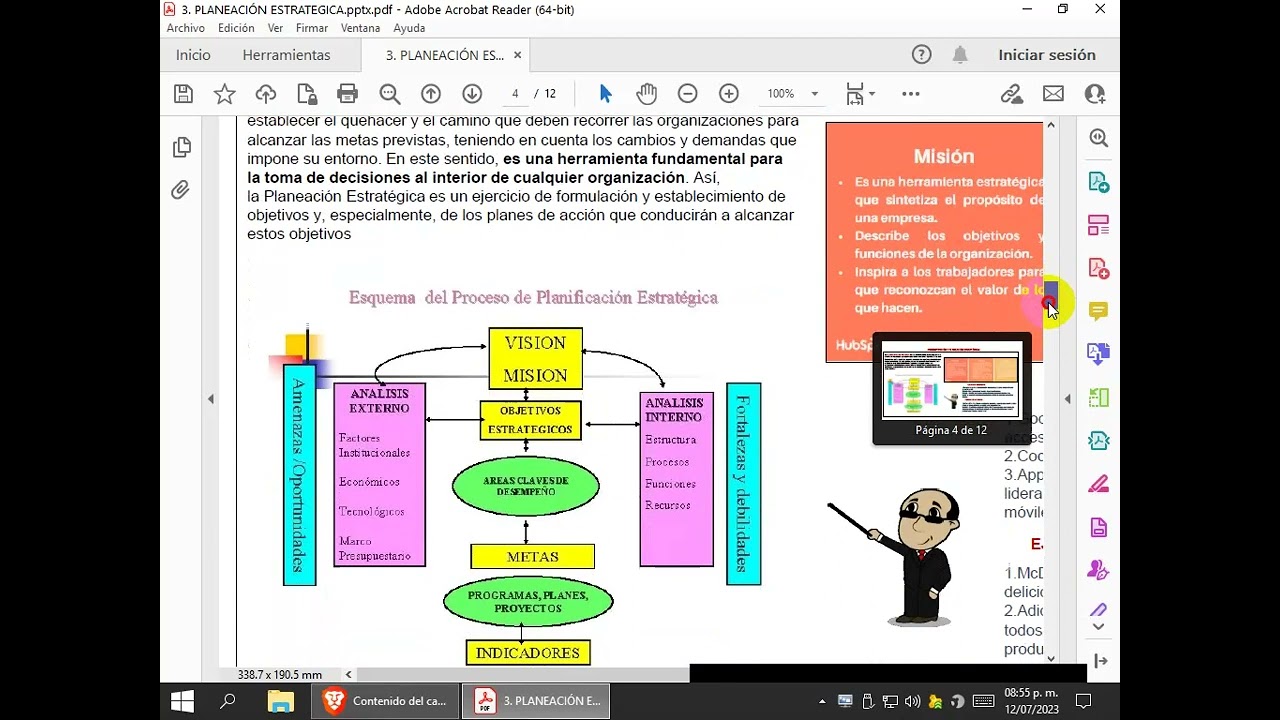Print the document with the printer icon
This screenshot has width=1280, height=720.
[348, 94]
